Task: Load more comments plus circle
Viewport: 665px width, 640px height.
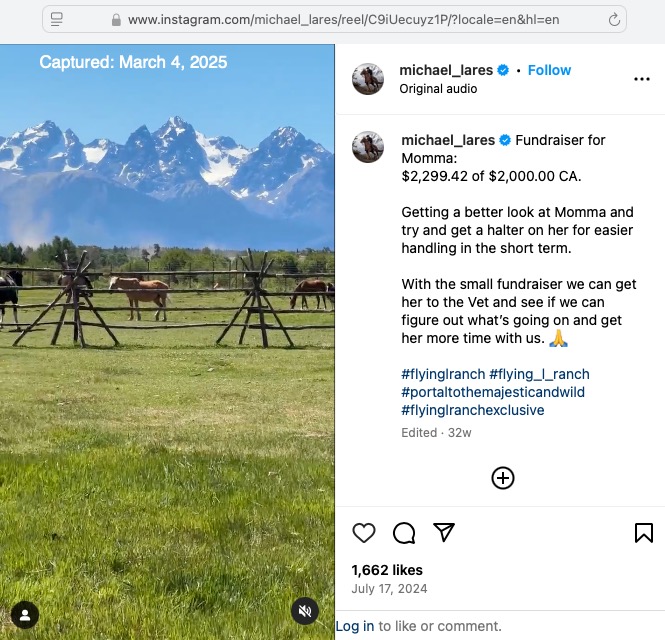Action: 503,478
